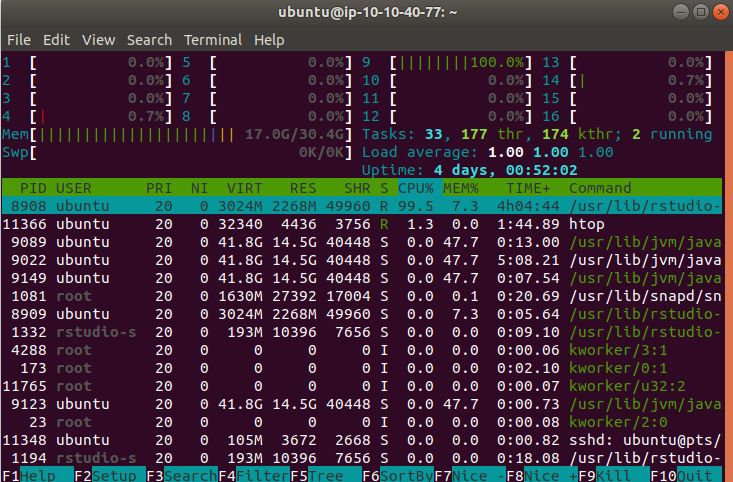Image resolution: width=733 pixels, height=482 pixels.
Task: Click the Load average readout
Action: (x=488, y=152)
